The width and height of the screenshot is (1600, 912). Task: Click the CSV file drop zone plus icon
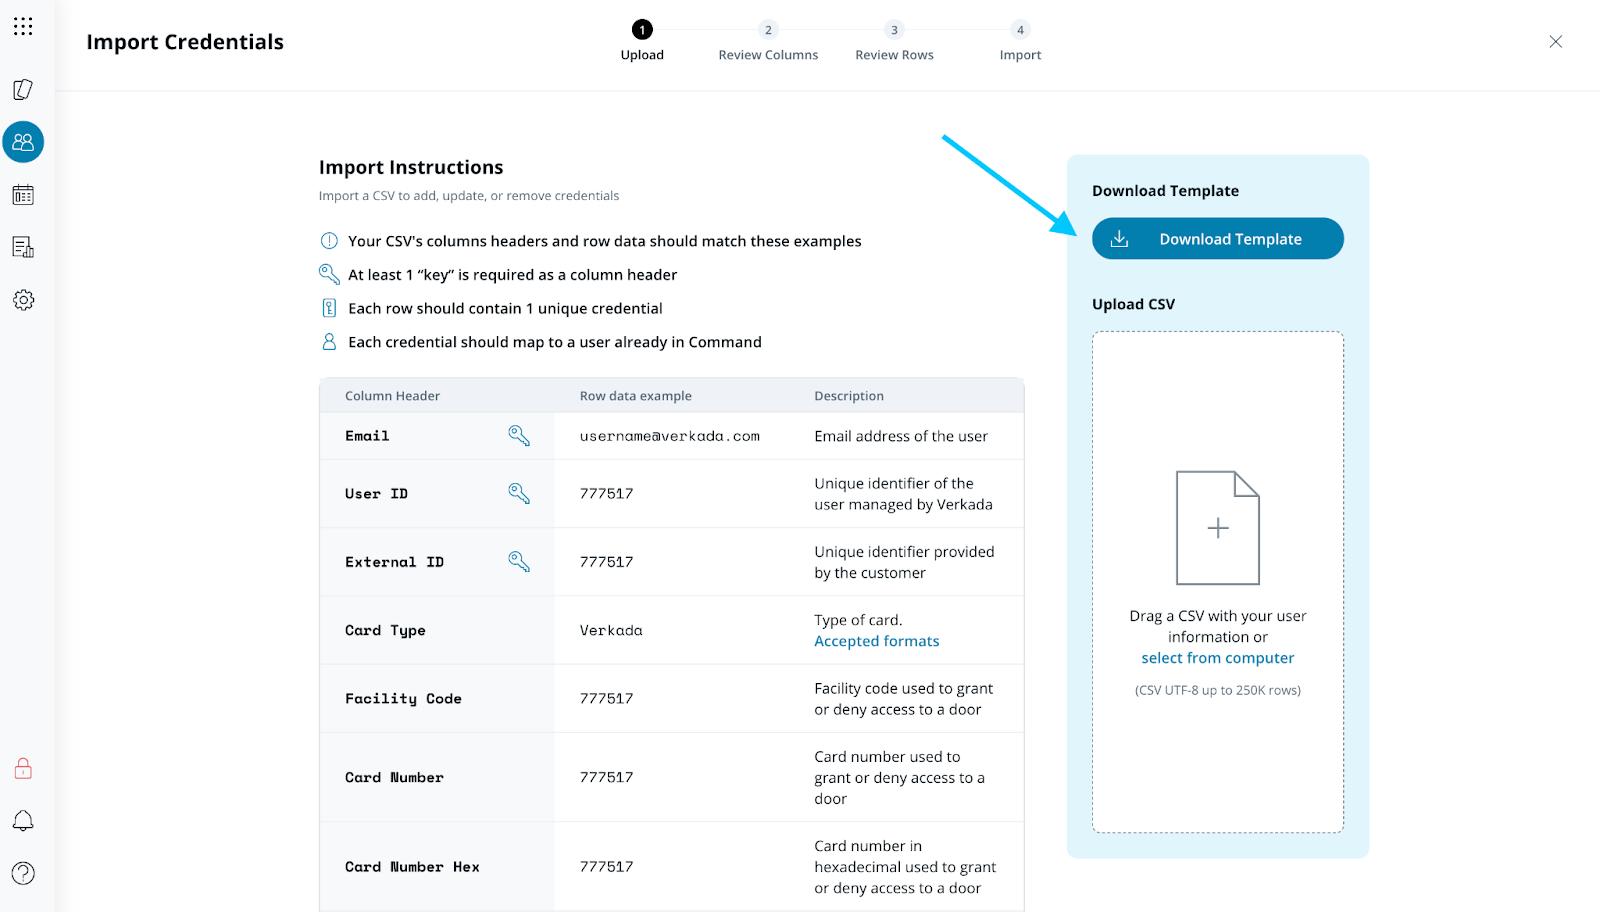click(x=1217, y=528)
